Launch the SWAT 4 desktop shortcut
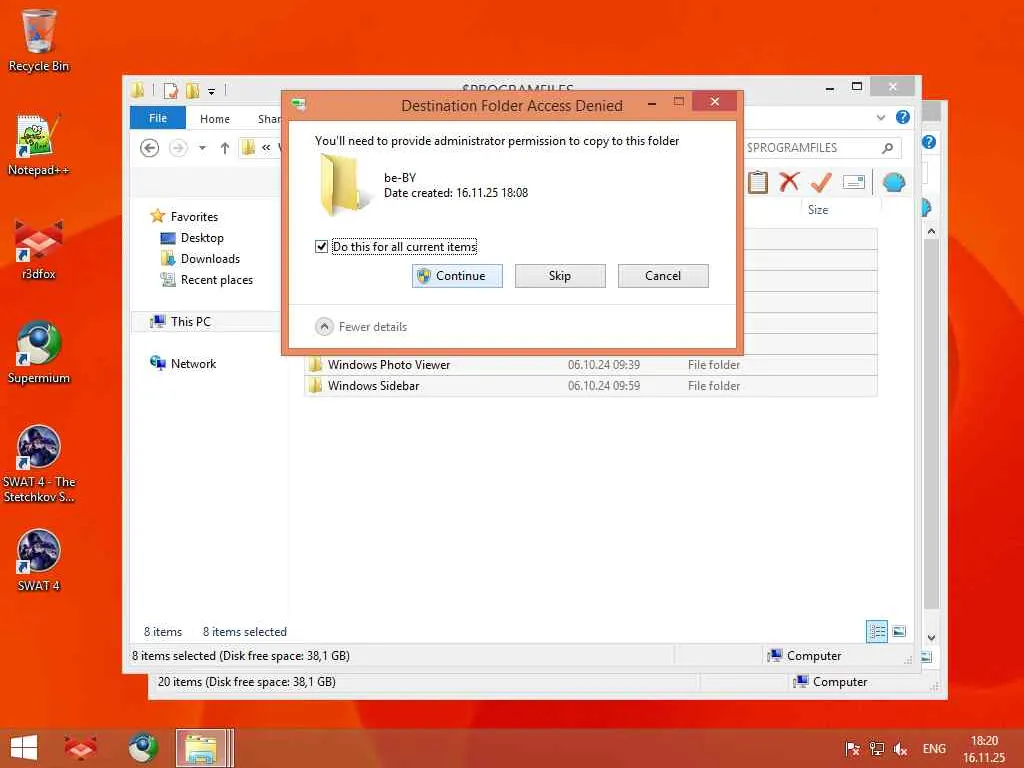Viewport: 1024px width, 768px height. tap(39, 560)
